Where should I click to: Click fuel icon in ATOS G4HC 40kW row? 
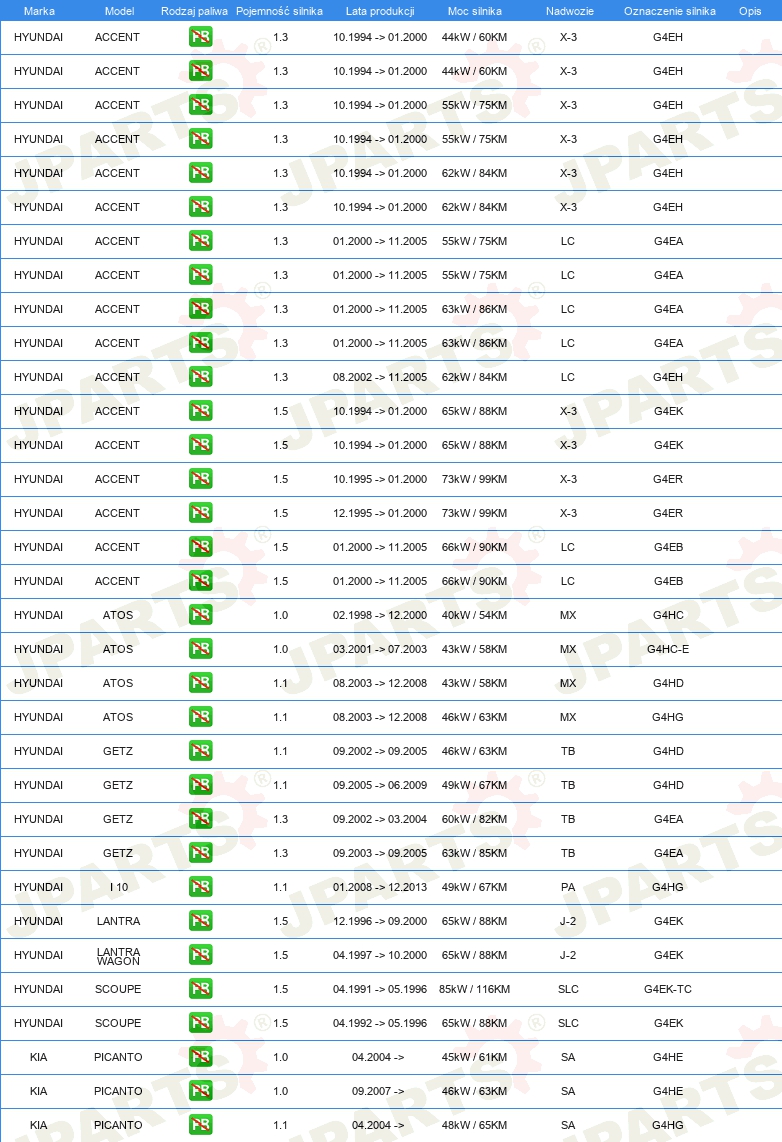tap(201, 615)
